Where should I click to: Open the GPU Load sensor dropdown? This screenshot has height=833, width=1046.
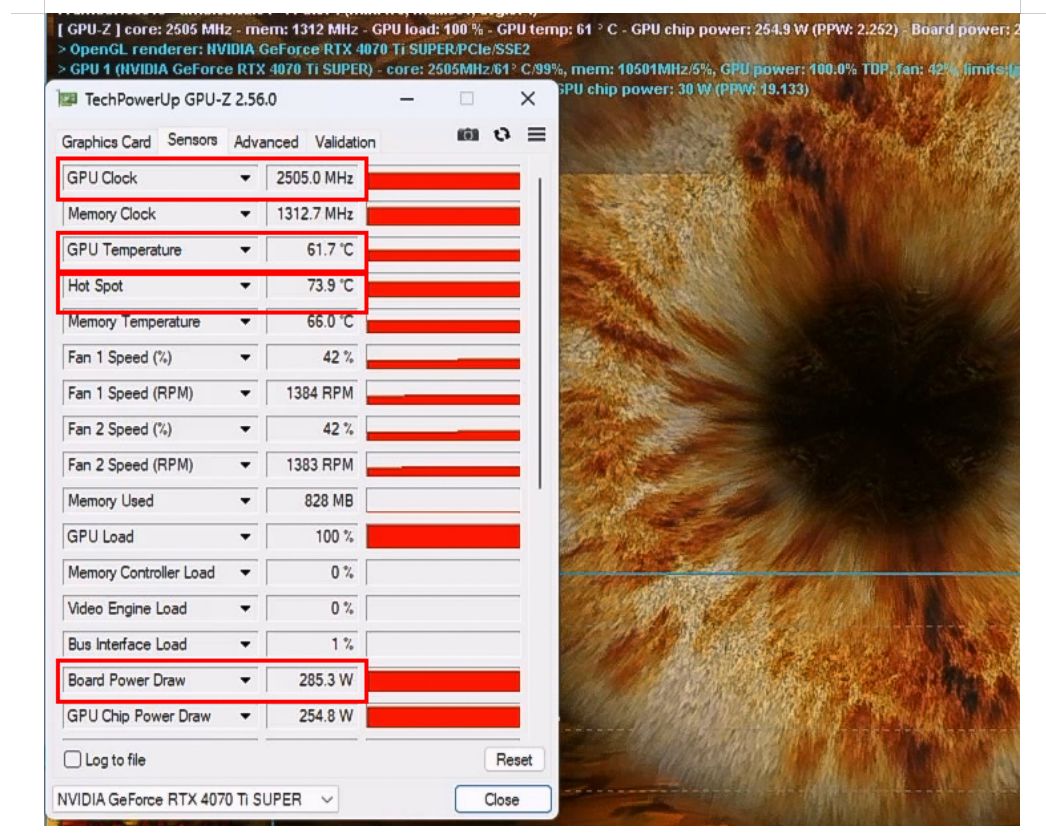[245, 537]
